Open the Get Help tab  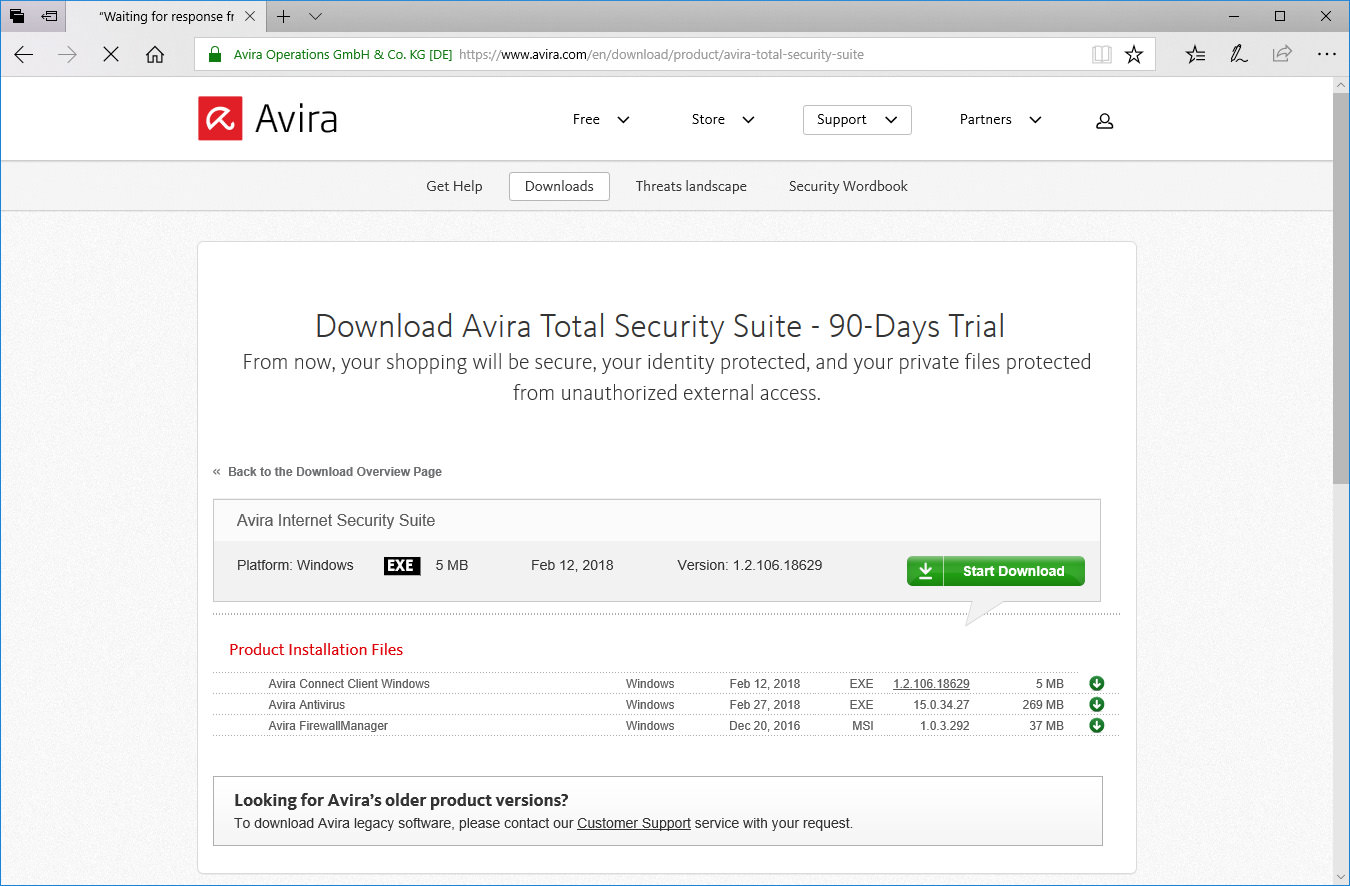pyautogui.click(x=454, y=186)
